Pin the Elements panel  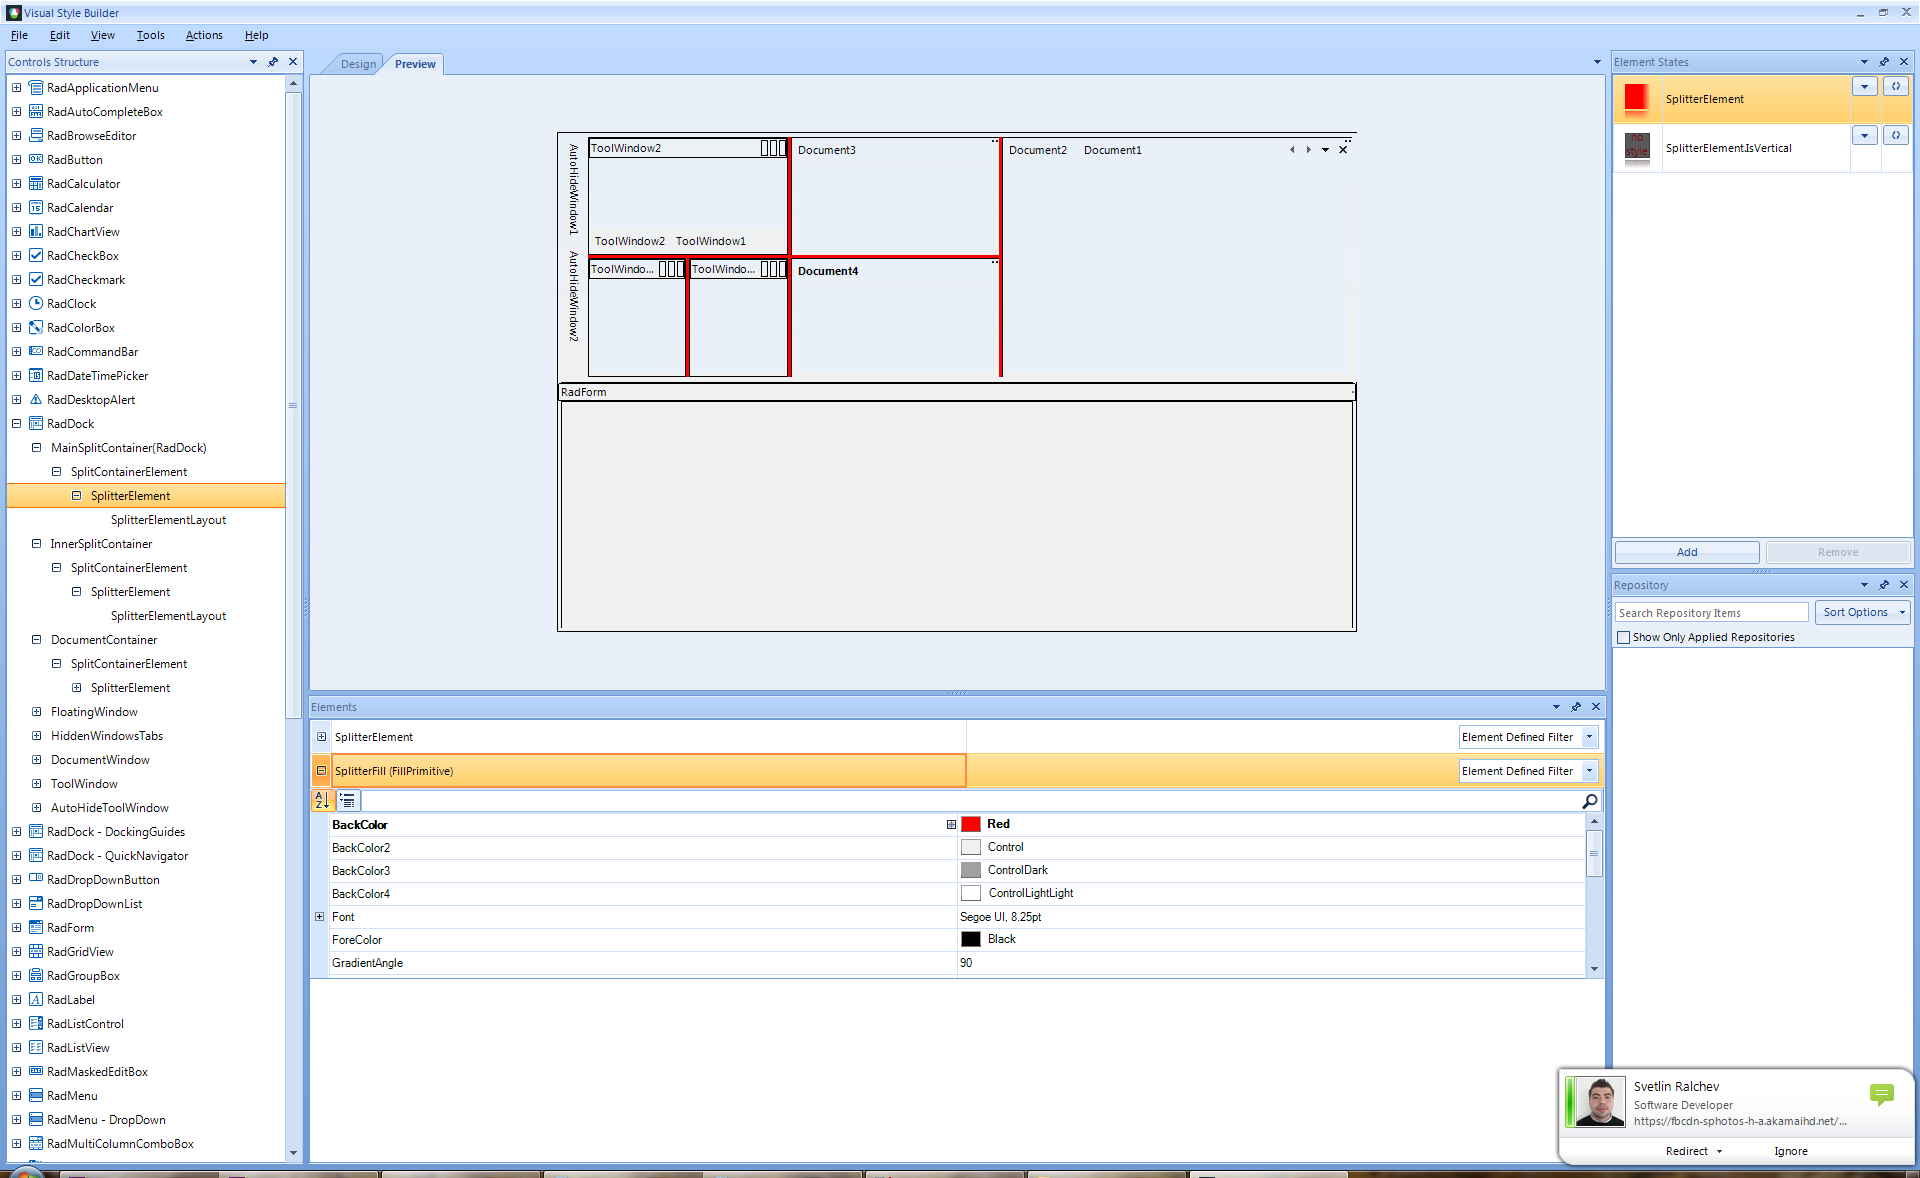pyautogui.click(x=1576, y=707)
